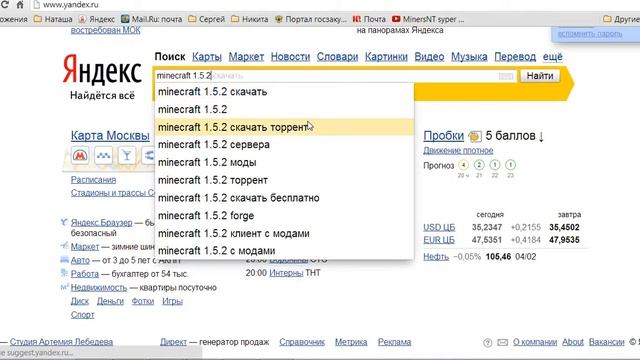The image size is (640, 360).
Task: Open the Mail.Ru: почта bookmark
Action: (152, 19)
